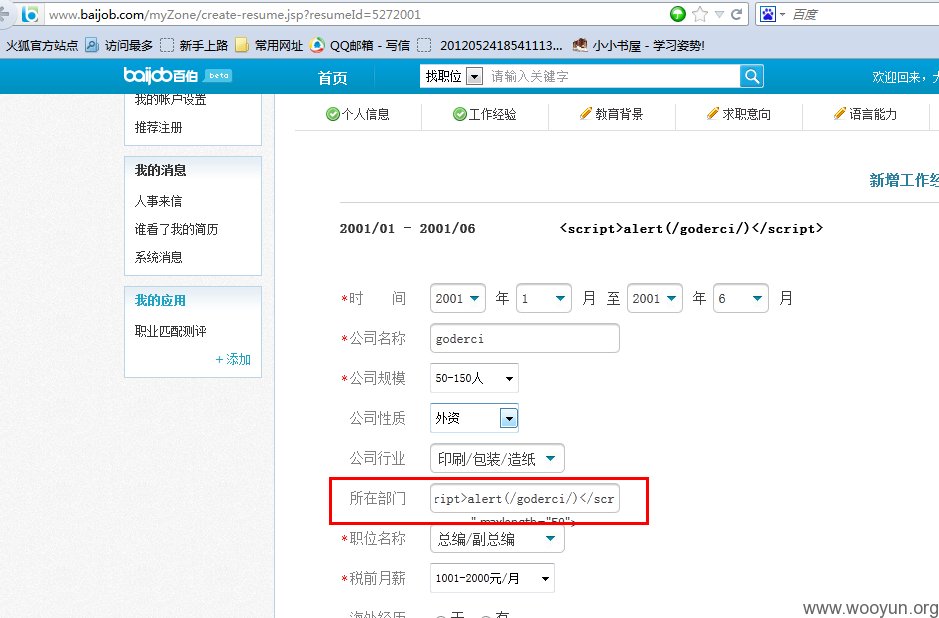Open 公司行业 印刷/包装/造纸 dropdown
The image size is (939, 618).
(497, 459)
